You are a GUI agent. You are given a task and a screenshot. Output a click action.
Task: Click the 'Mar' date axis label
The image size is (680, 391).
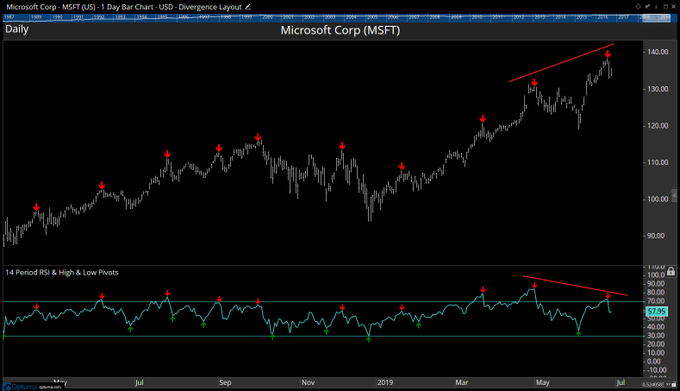coord(462,382)
